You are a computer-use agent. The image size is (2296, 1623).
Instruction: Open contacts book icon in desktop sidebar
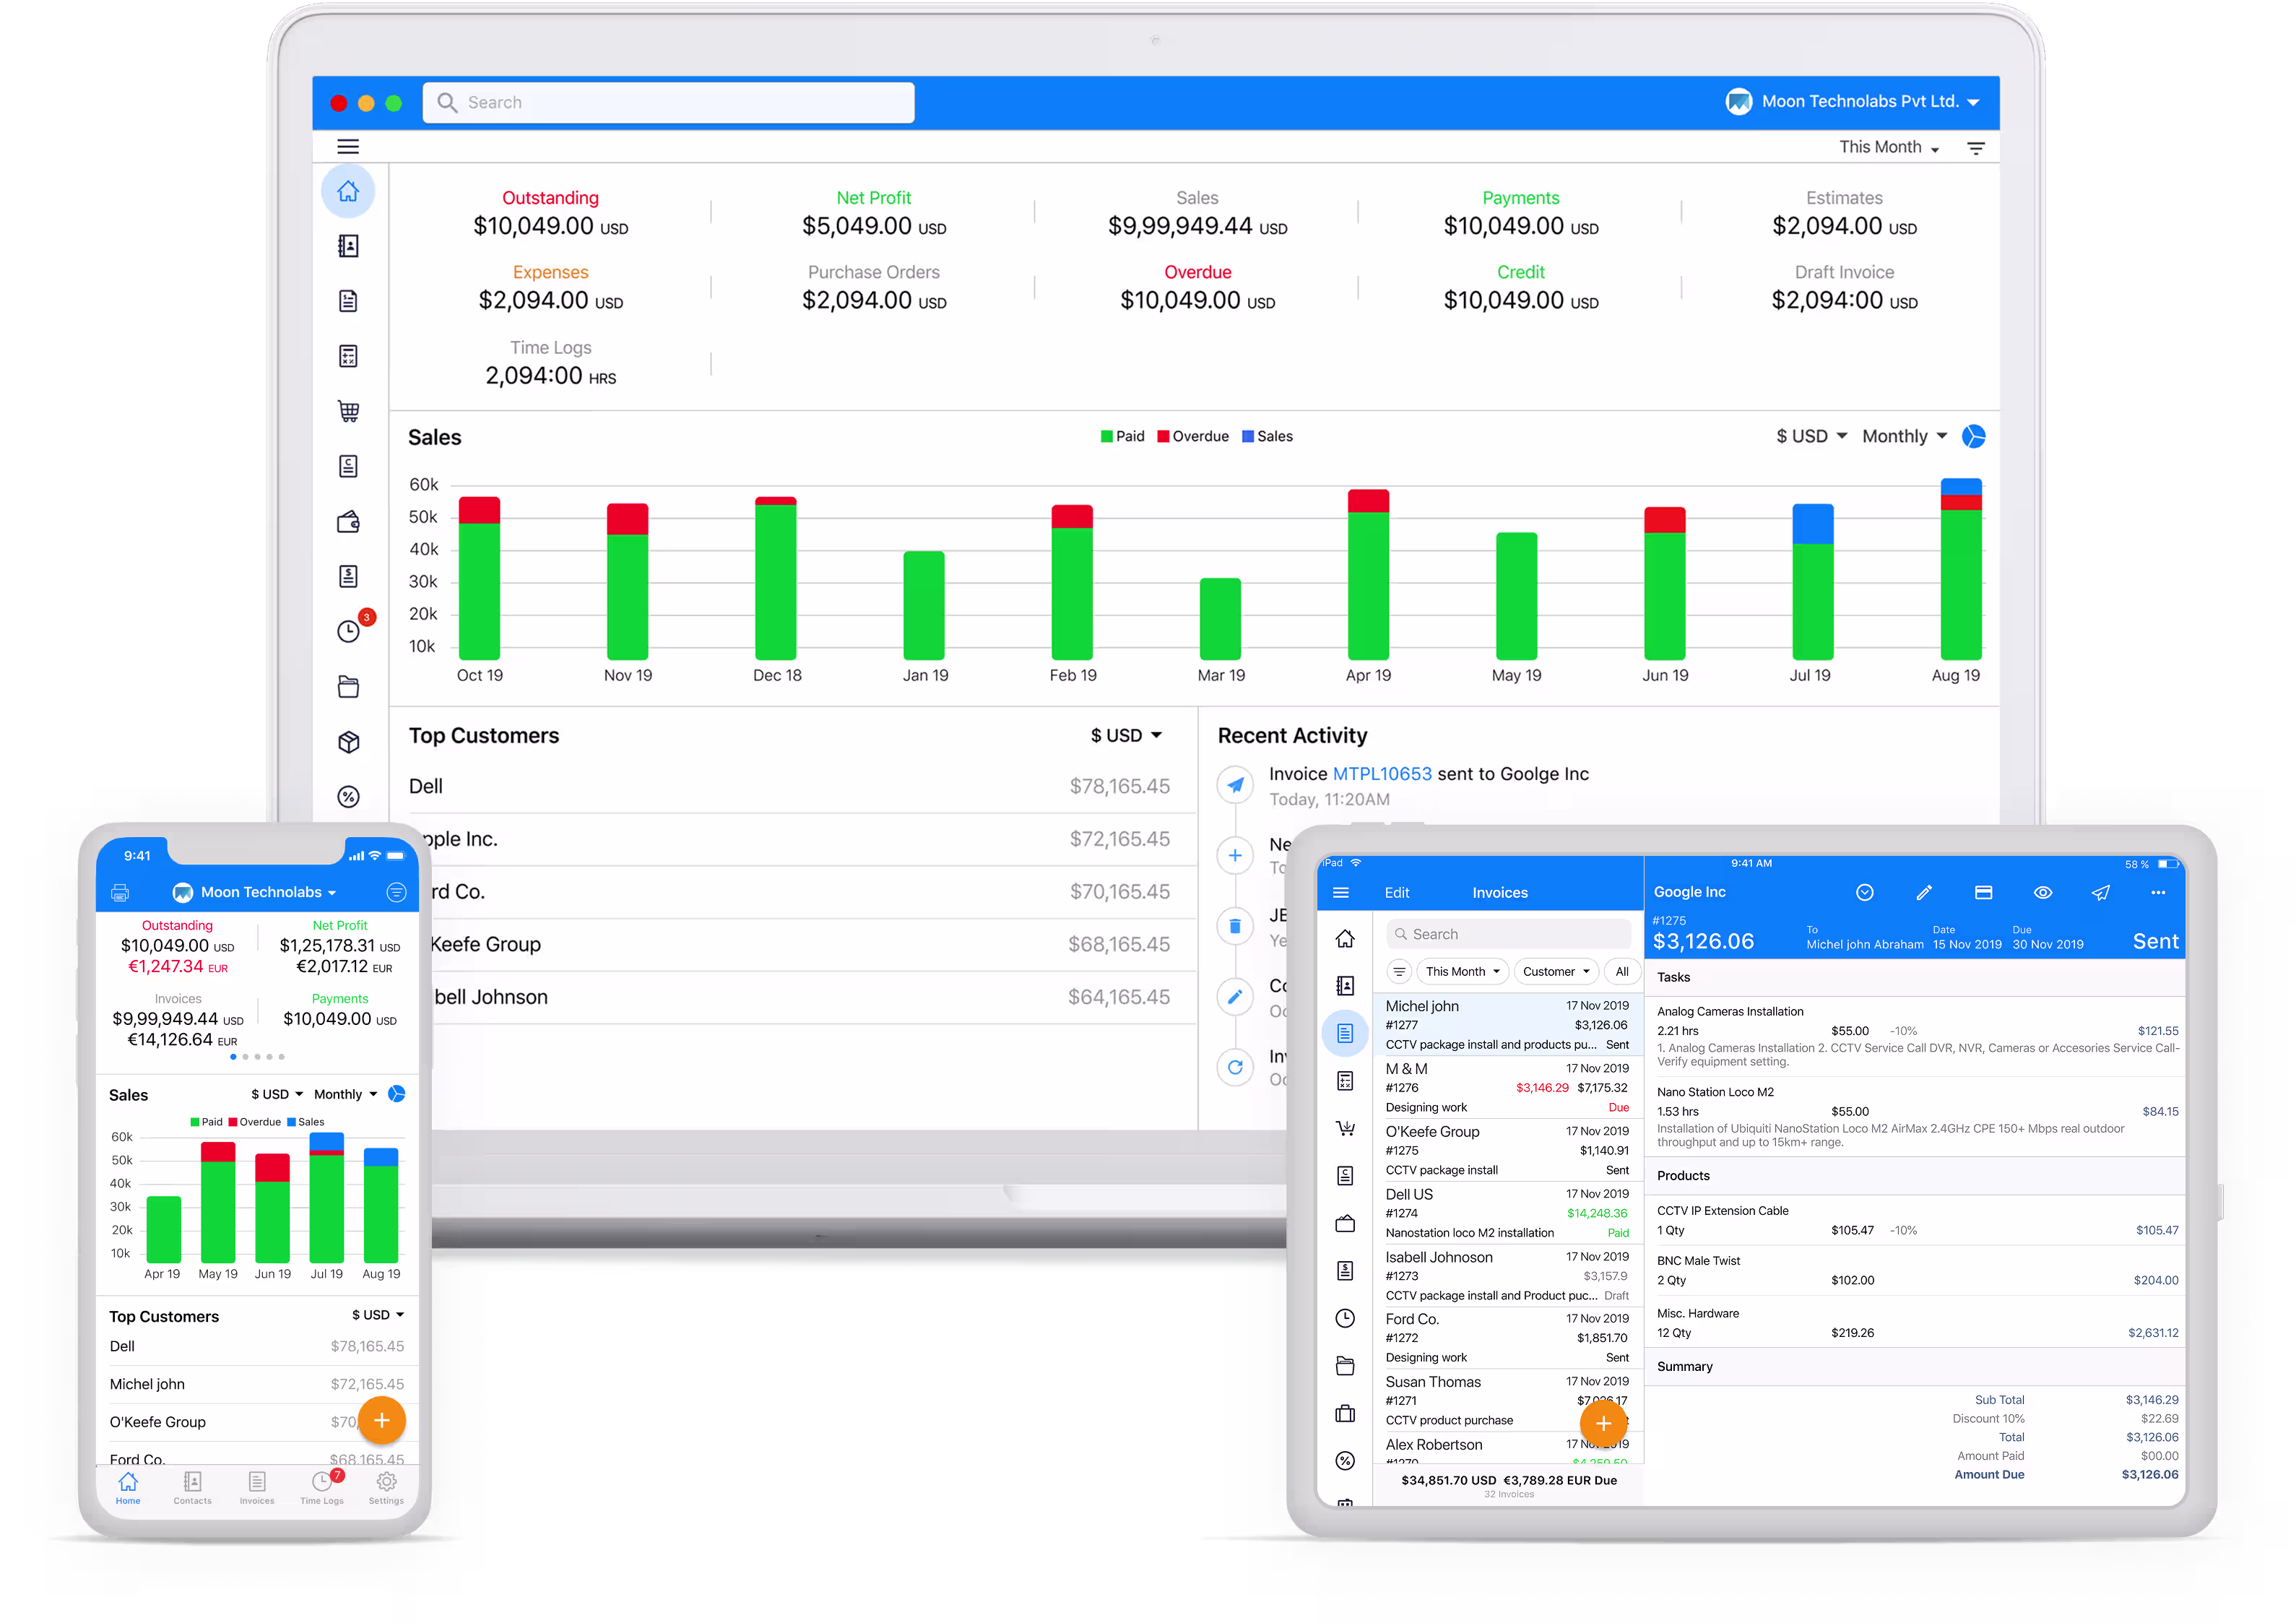coord(348,246)
